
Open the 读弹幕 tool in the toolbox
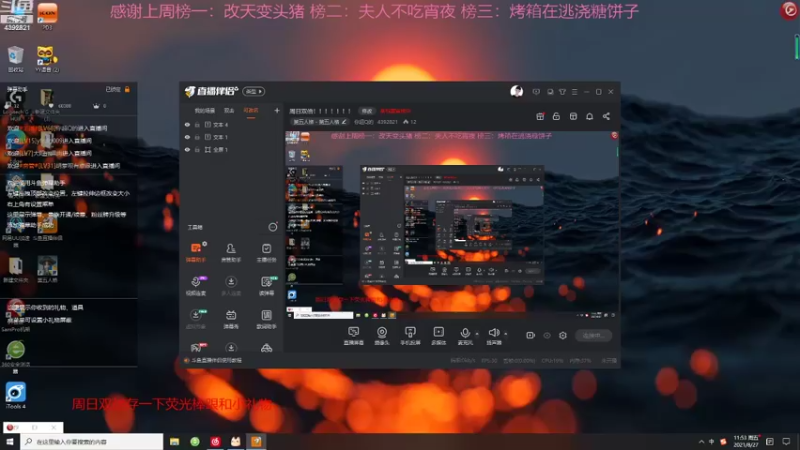266,285
